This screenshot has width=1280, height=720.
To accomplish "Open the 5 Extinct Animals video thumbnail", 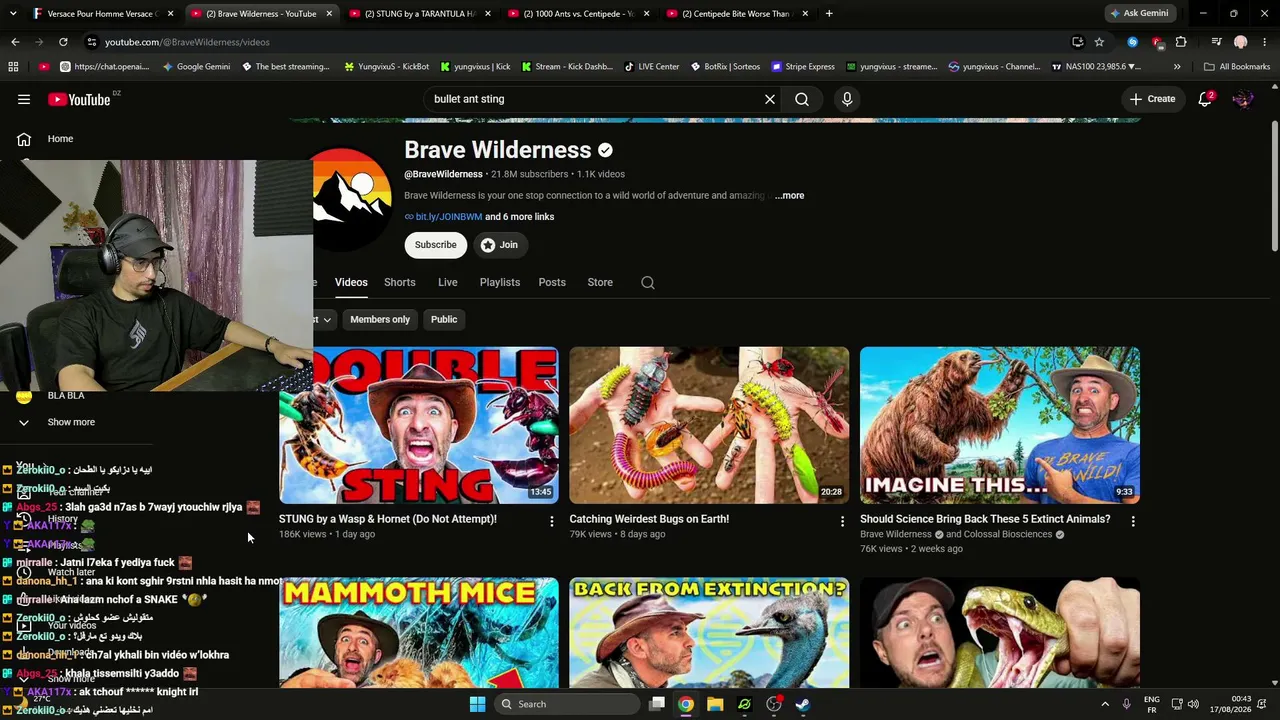I will 1000,425.
